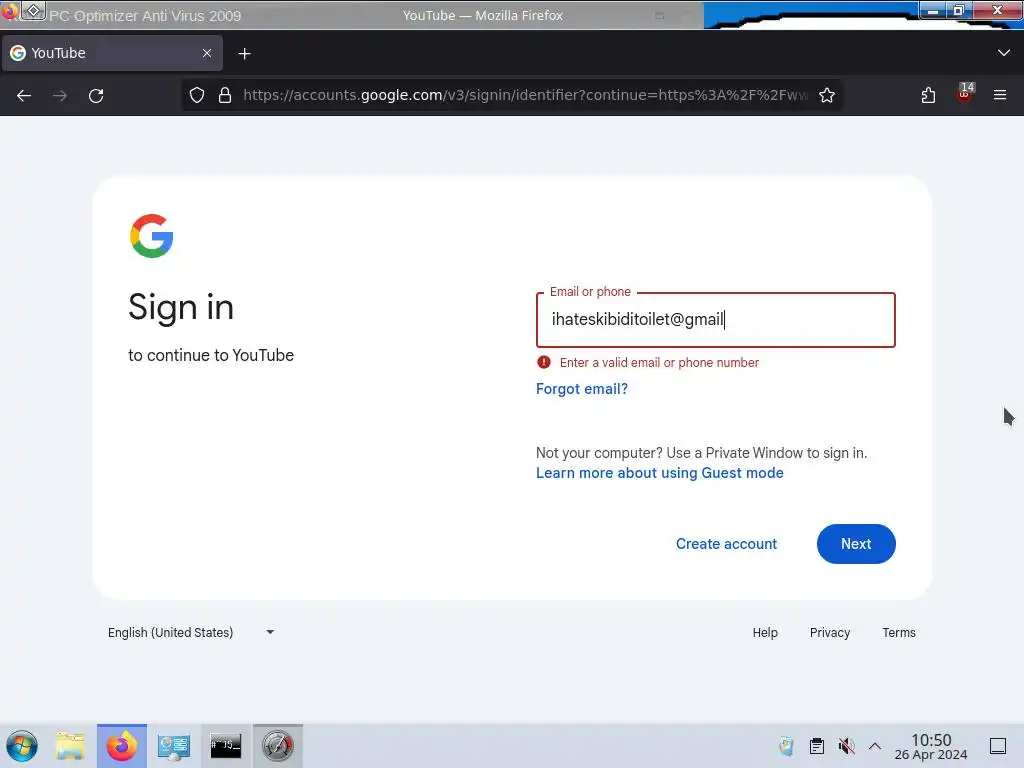Open the Terms footer link
Viewport: 1024px width, 768px height.
click(x=899, y=632)
